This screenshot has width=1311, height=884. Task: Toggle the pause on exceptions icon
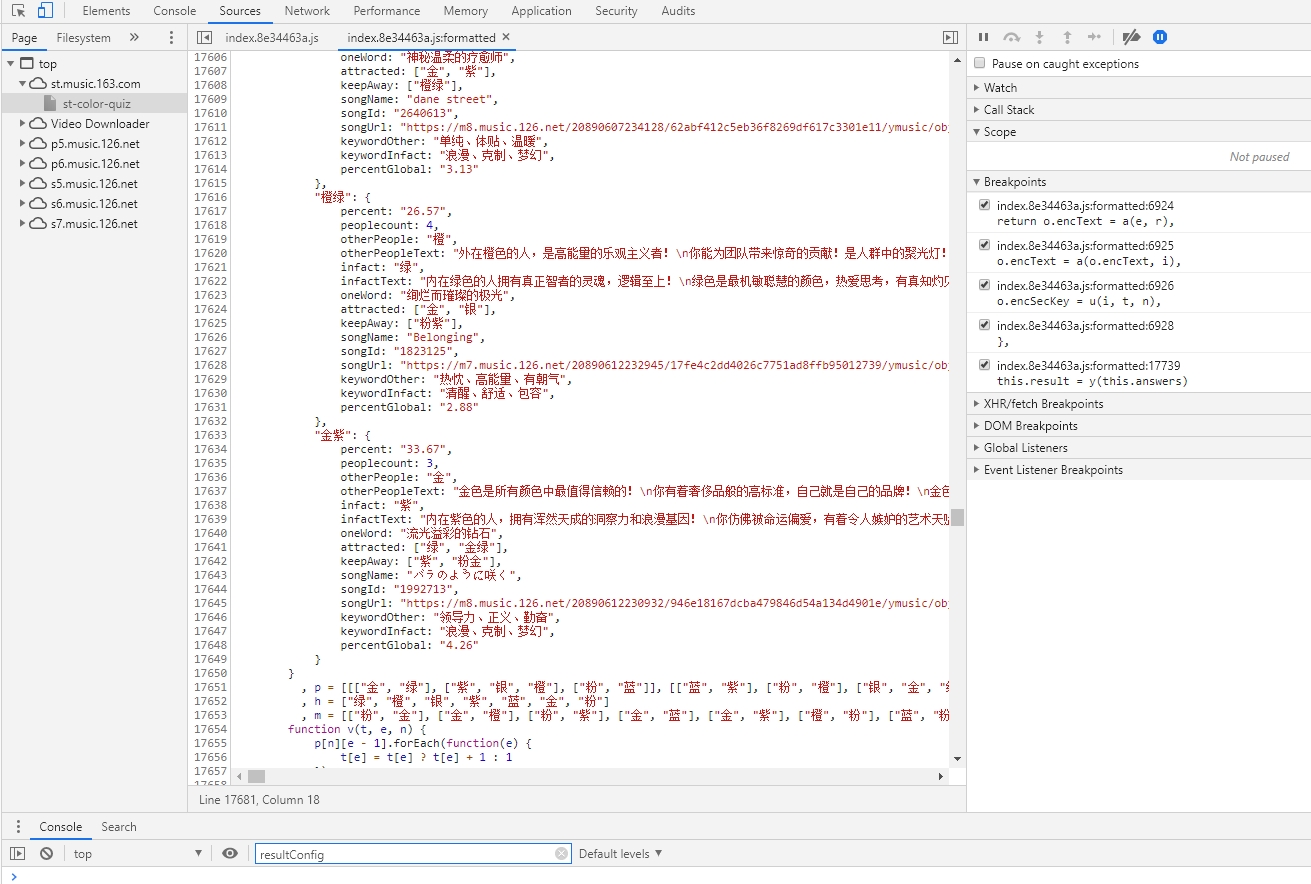pyautogui.click(x=1160, y=37)
